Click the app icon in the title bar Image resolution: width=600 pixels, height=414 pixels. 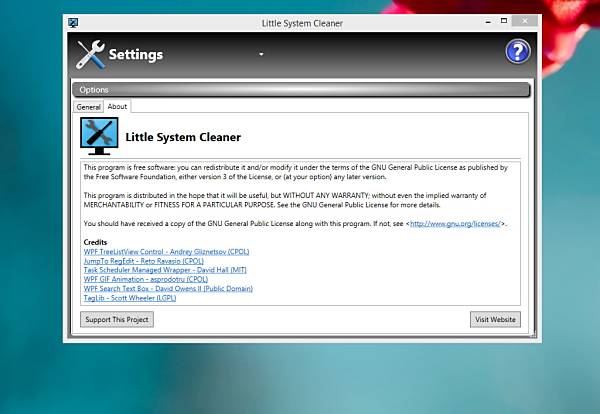click(73, 23)
